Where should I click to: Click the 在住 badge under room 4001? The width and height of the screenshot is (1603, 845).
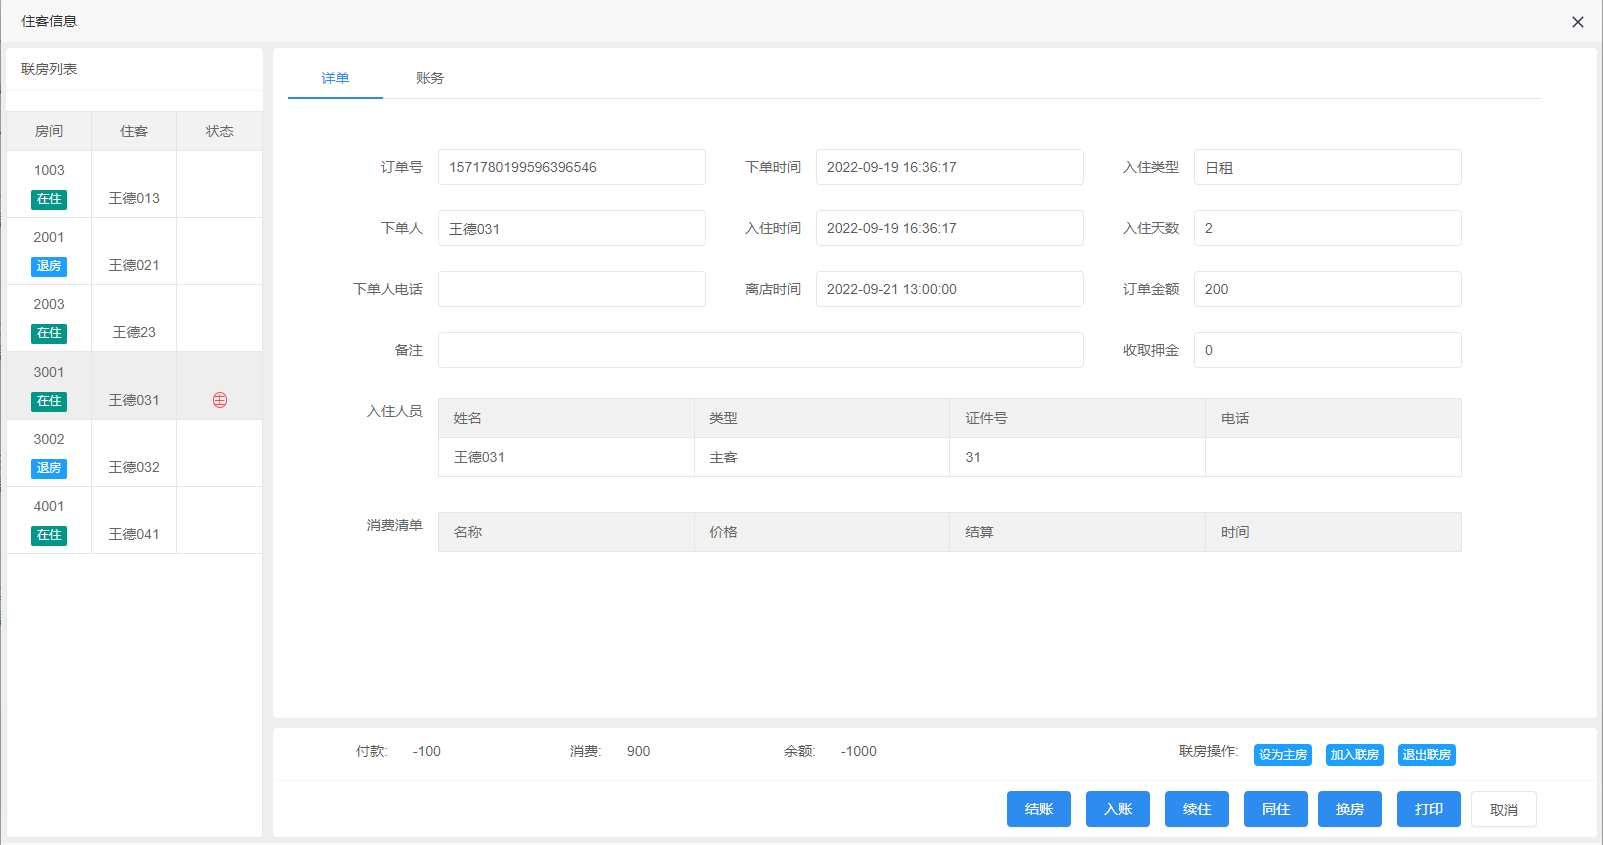point(49,535)
